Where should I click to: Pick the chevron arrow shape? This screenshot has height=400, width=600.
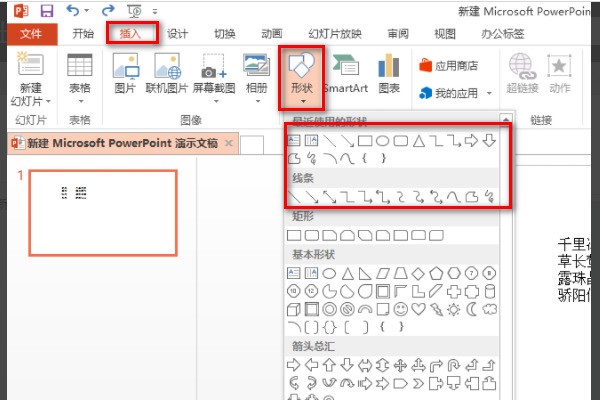pos(418,383)
